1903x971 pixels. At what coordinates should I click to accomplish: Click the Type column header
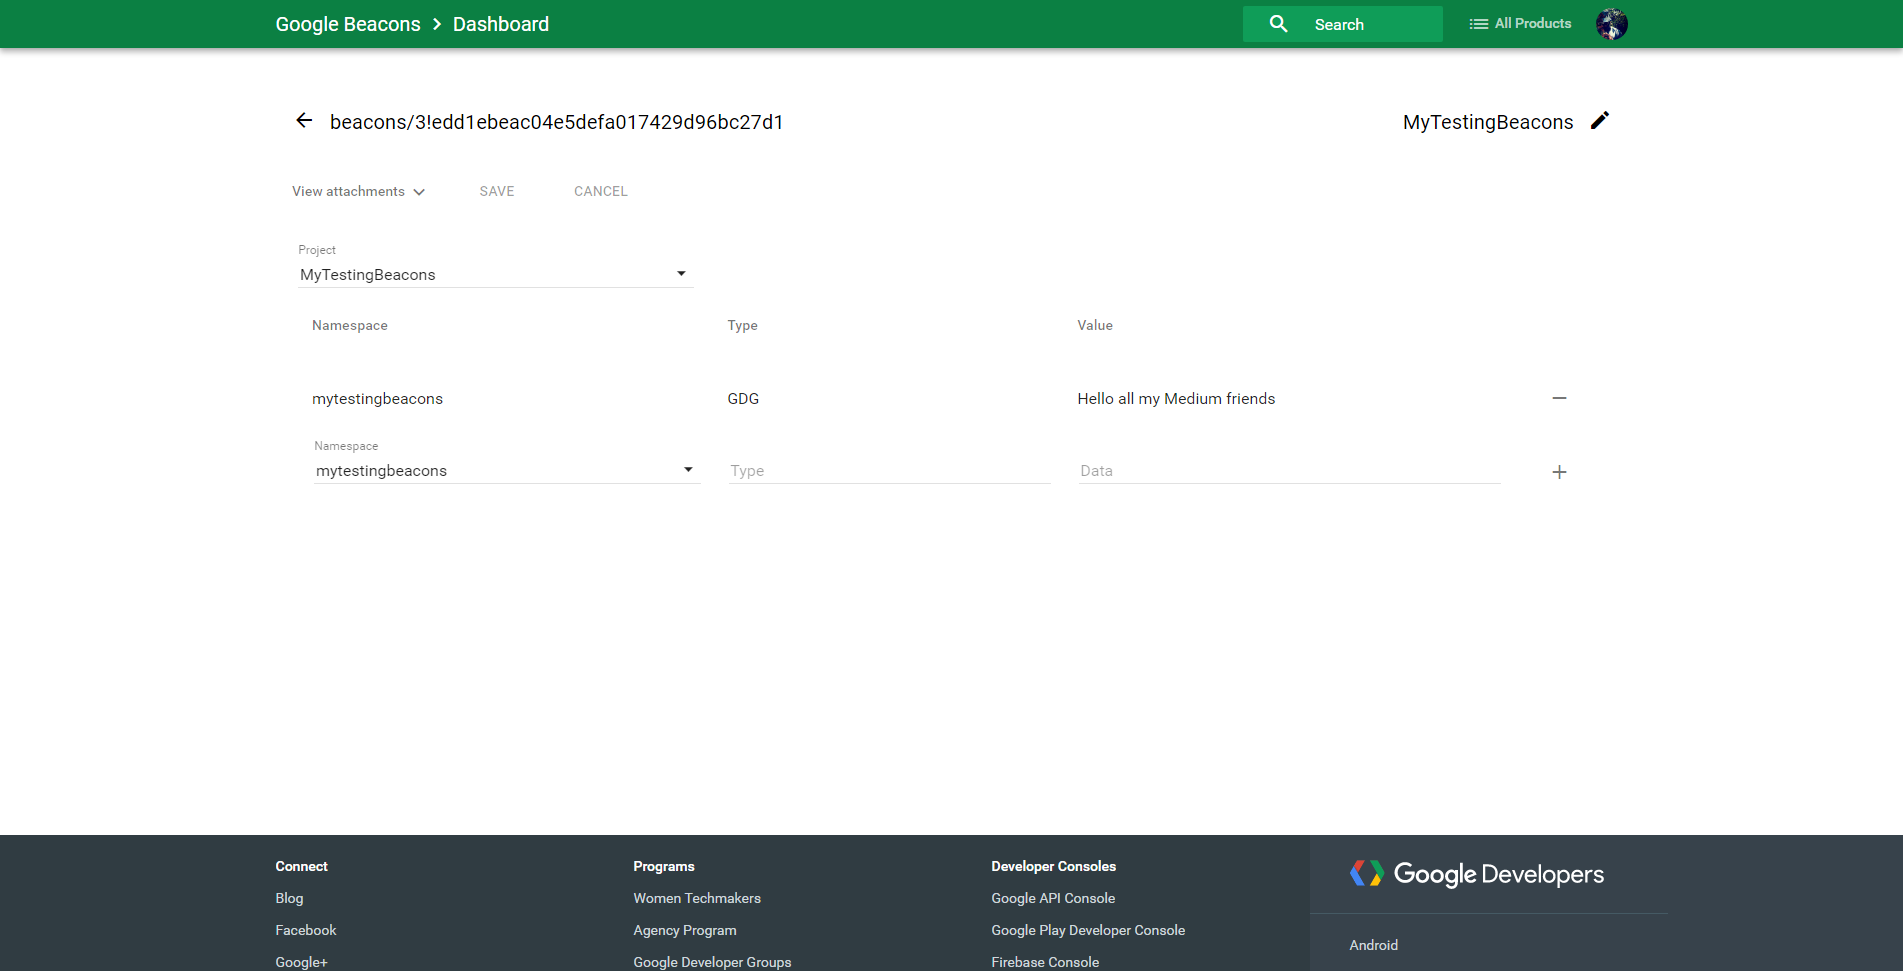(742, 325)
